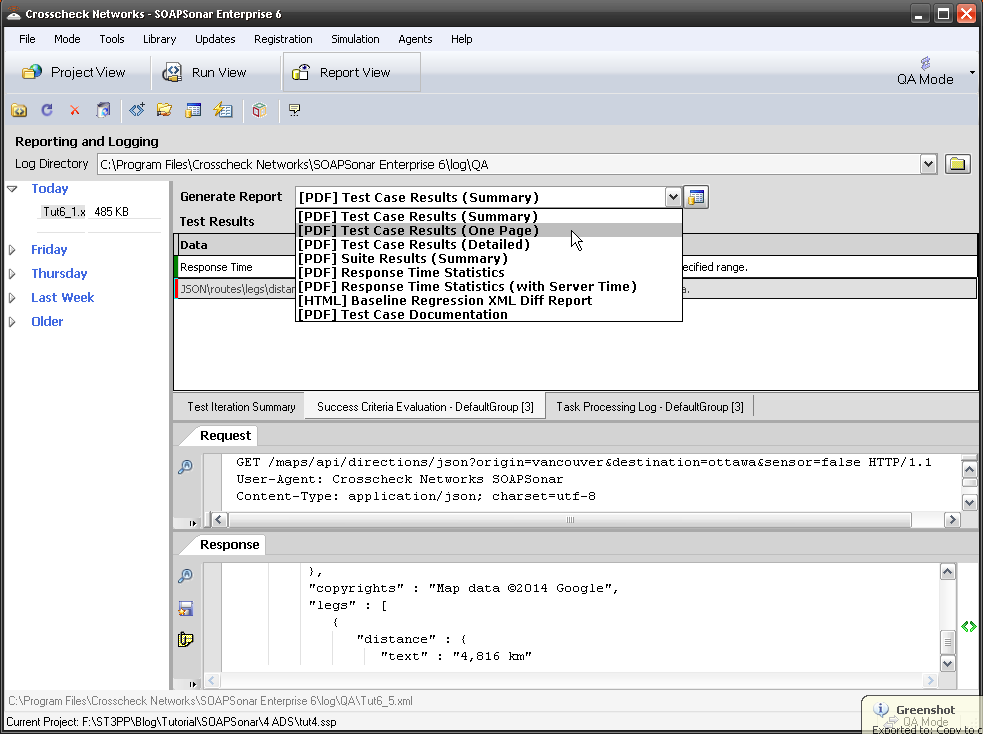Screen dimensions: 983x734
Task: Choose [PDF] Response Time Statistics option
Action: [488, 272]
